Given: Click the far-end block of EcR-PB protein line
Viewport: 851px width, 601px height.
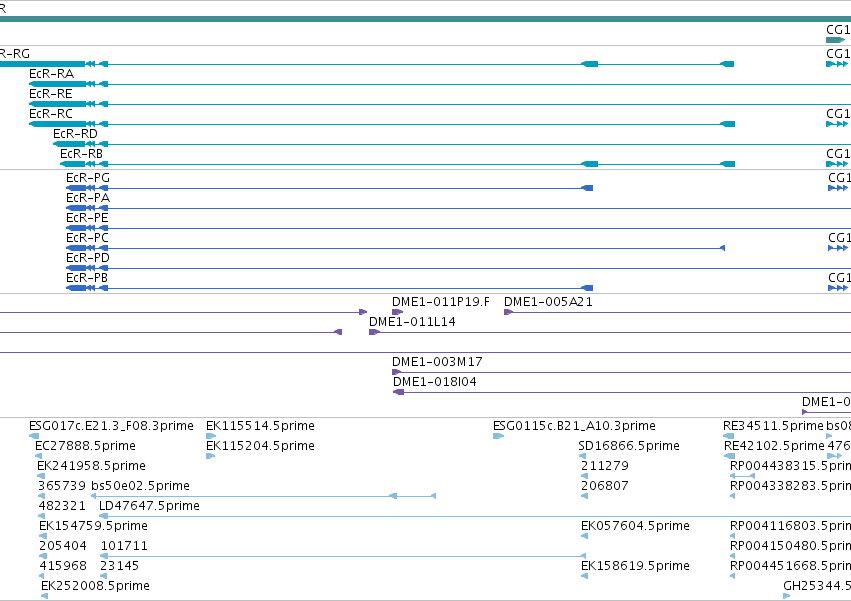Looking at the screenshot, I should (x=587, y=288).
